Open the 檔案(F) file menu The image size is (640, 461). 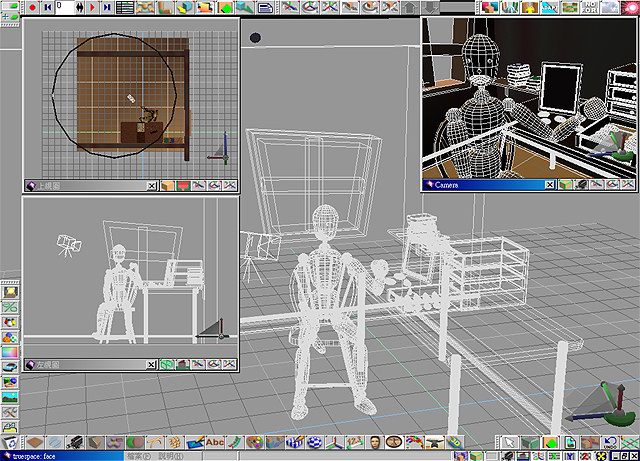click(140, 455)
